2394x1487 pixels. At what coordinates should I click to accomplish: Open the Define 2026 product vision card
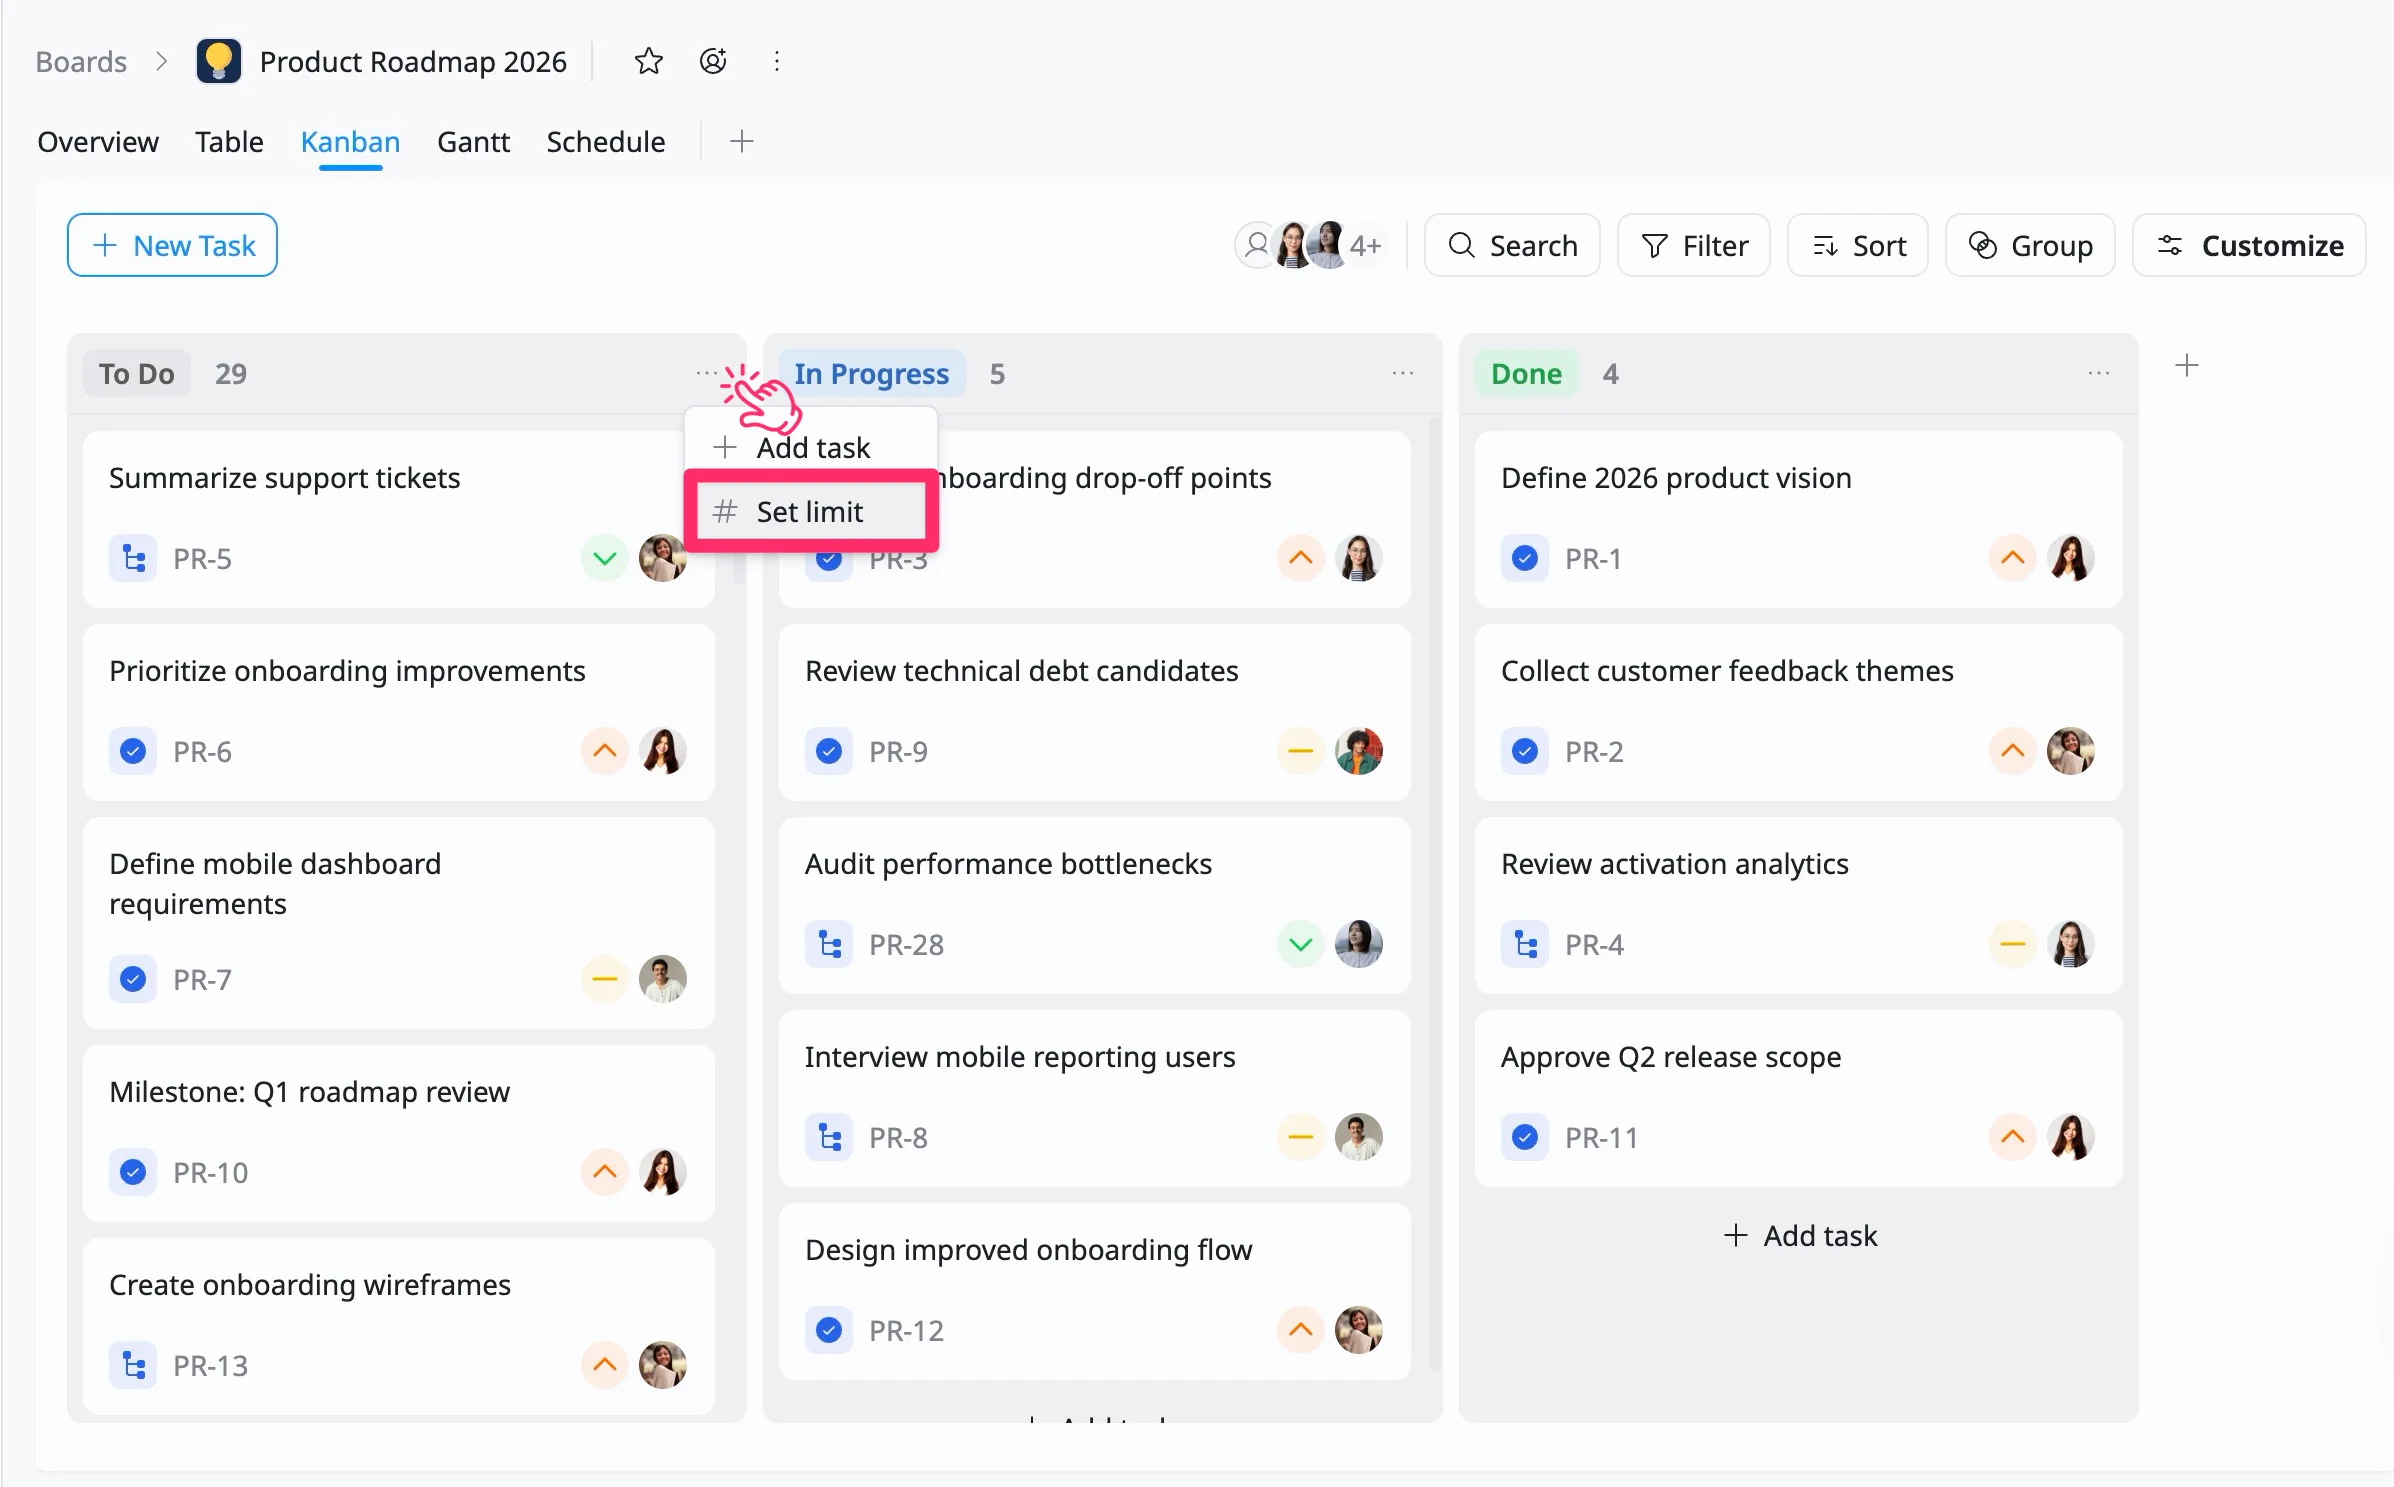(x=1798, y=519)
